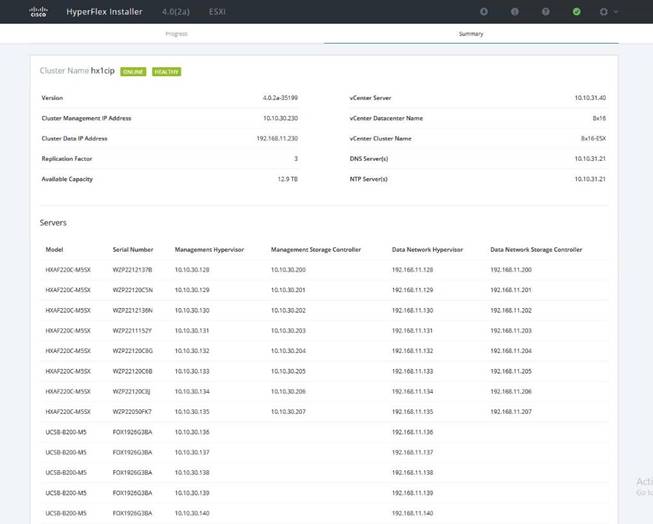Screen dimensions: 653x524
Task: Click management hypervisor IP 10.10.30.129
Action: pyautogui.click(x=192, y=290)
